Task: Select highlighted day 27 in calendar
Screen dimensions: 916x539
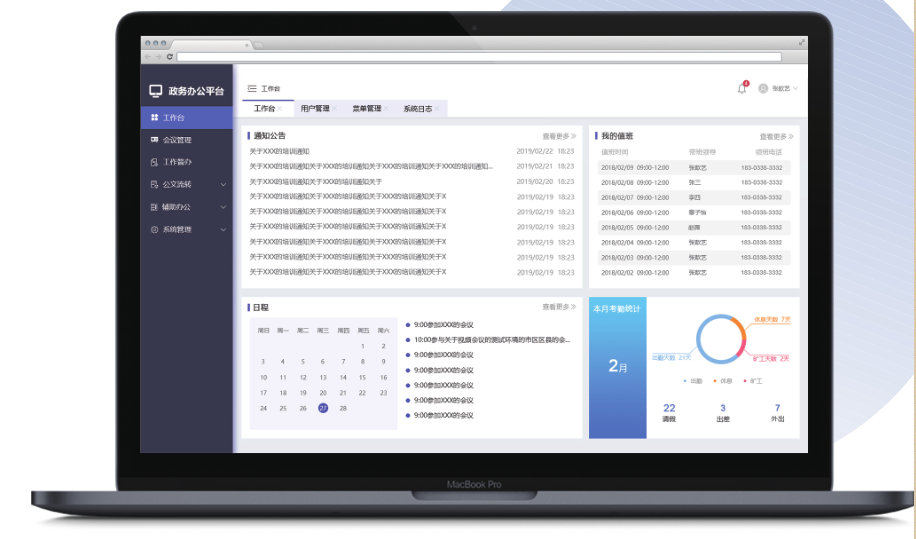Action: (x=323, y=408)
